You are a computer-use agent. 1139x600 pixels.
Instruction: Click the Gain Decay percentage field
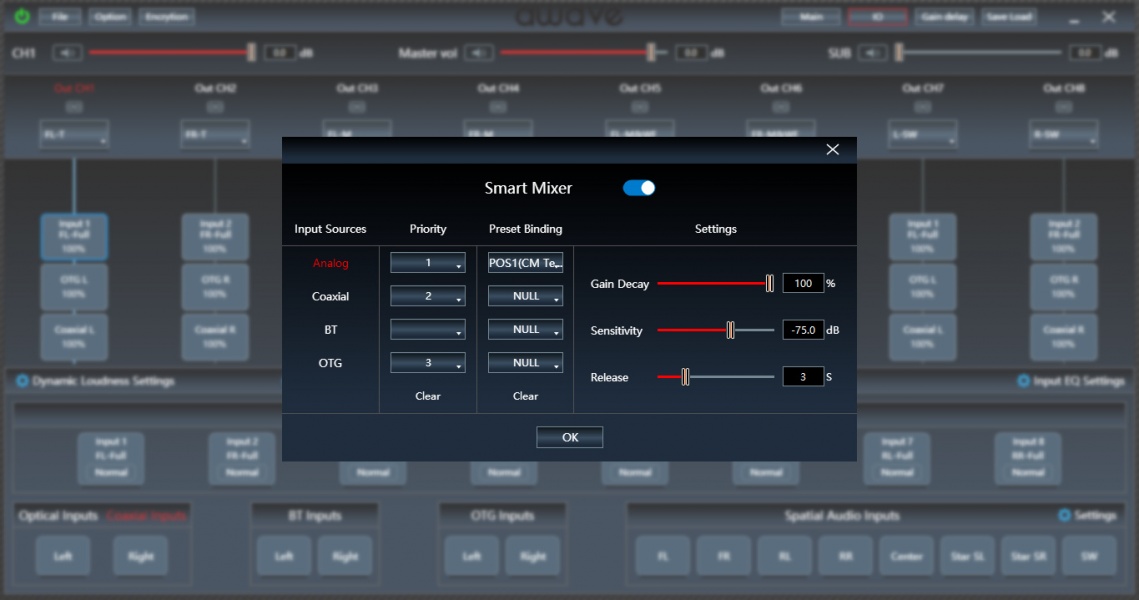pyautogui.click(x=802, y=284)
